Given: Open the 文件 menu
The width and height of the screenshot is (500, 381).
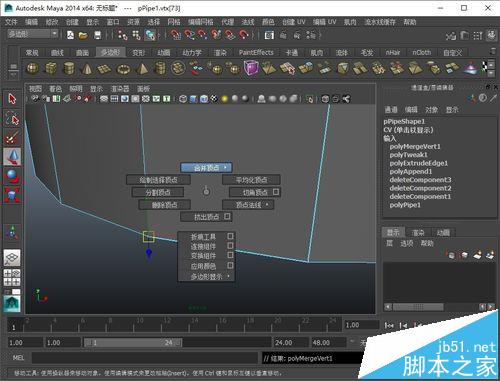Looking at the screenshot, I should (11, 22).
